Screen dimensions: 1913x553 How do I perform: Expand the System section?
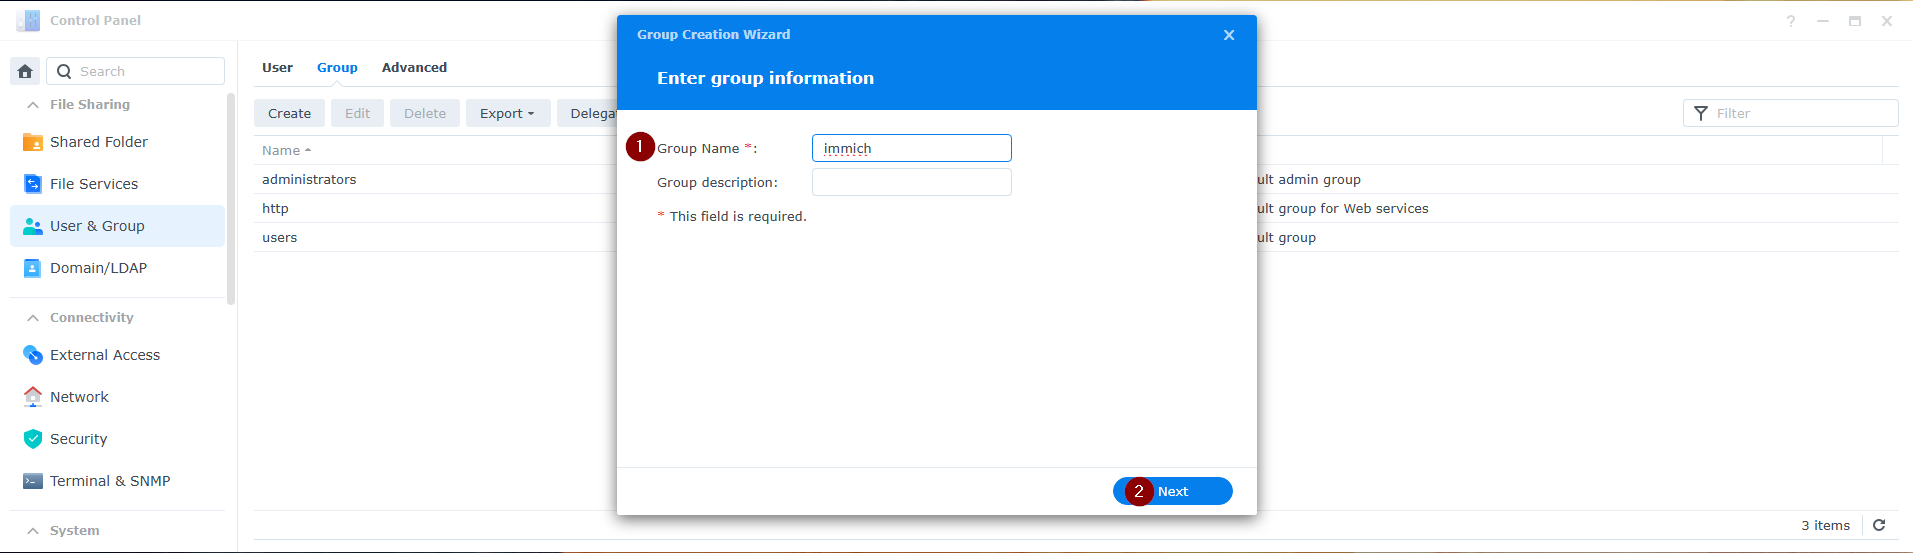click(x=33, y=531)
